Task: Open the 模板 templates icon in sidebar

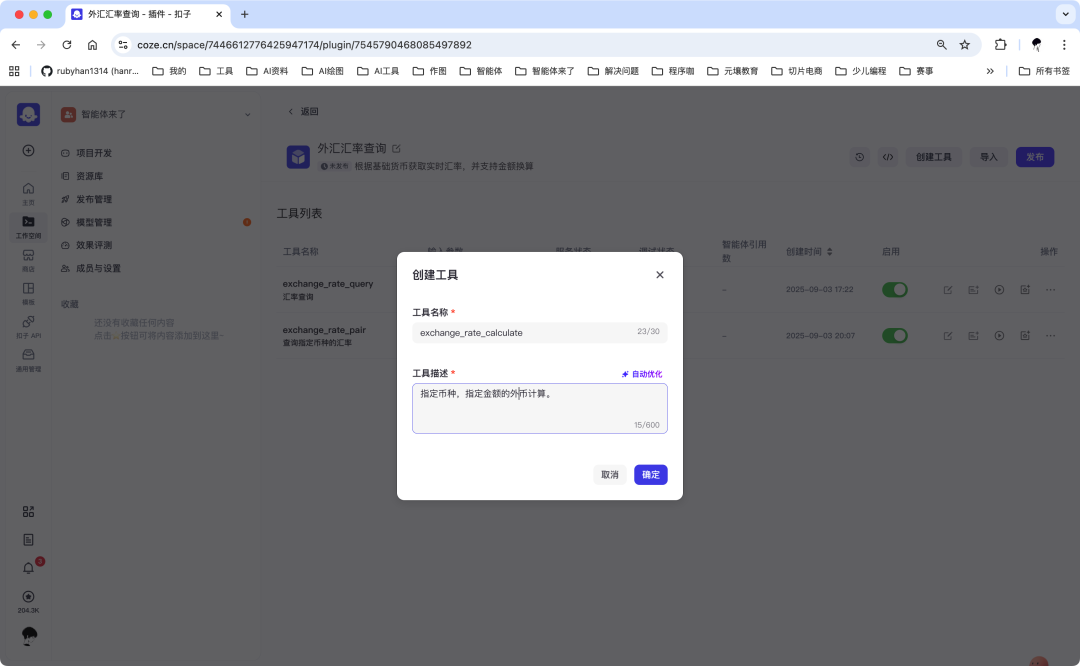Action: pyautogui.click(x=28, y=290)
